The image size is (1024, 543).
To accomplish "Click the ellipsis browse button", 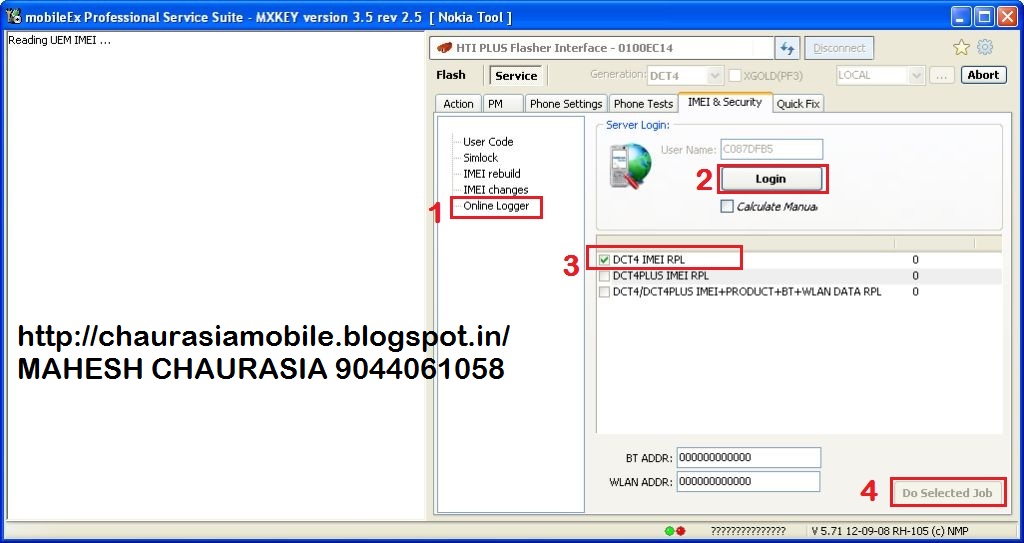I will [x=941, y=75].
